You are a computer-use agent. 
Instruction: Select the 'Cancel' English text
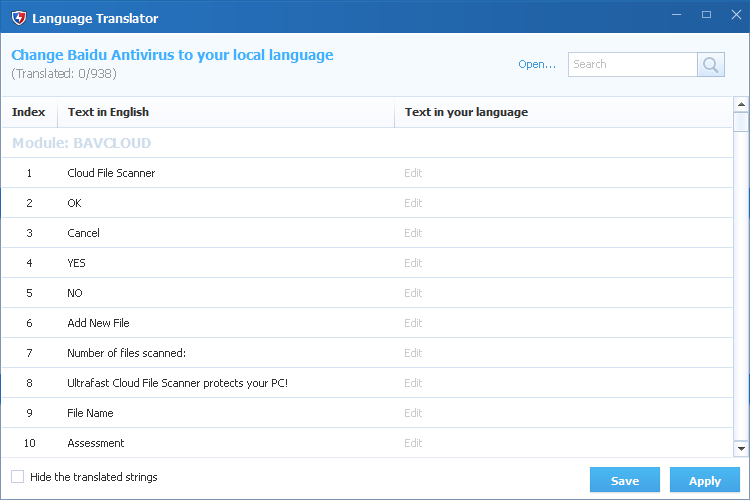click(x=83, y=233)
